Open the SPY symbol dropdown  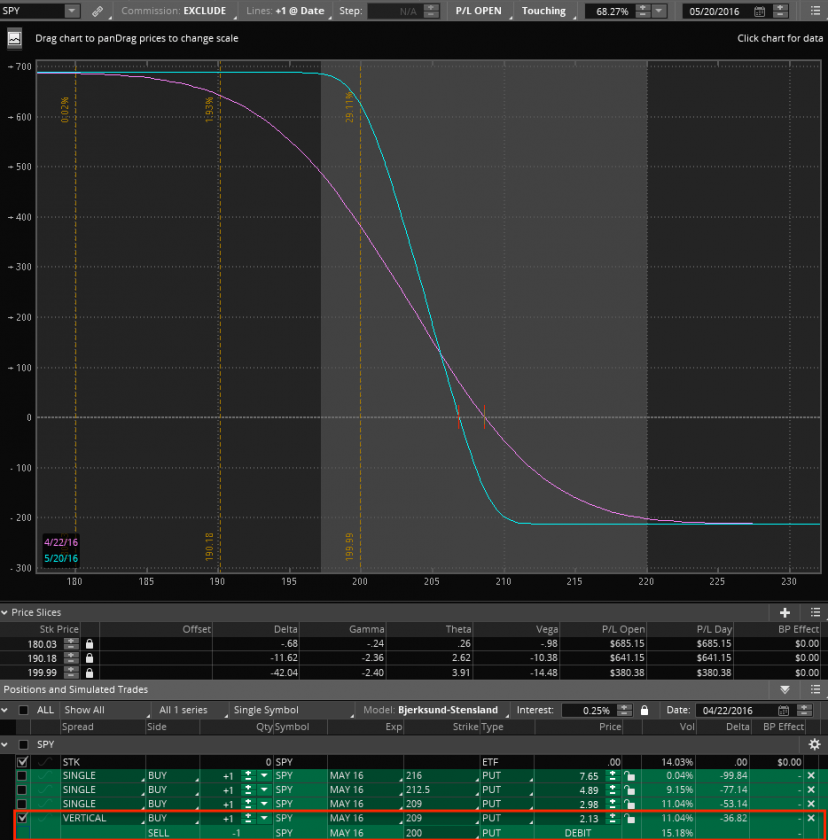(x=72, y=11)
